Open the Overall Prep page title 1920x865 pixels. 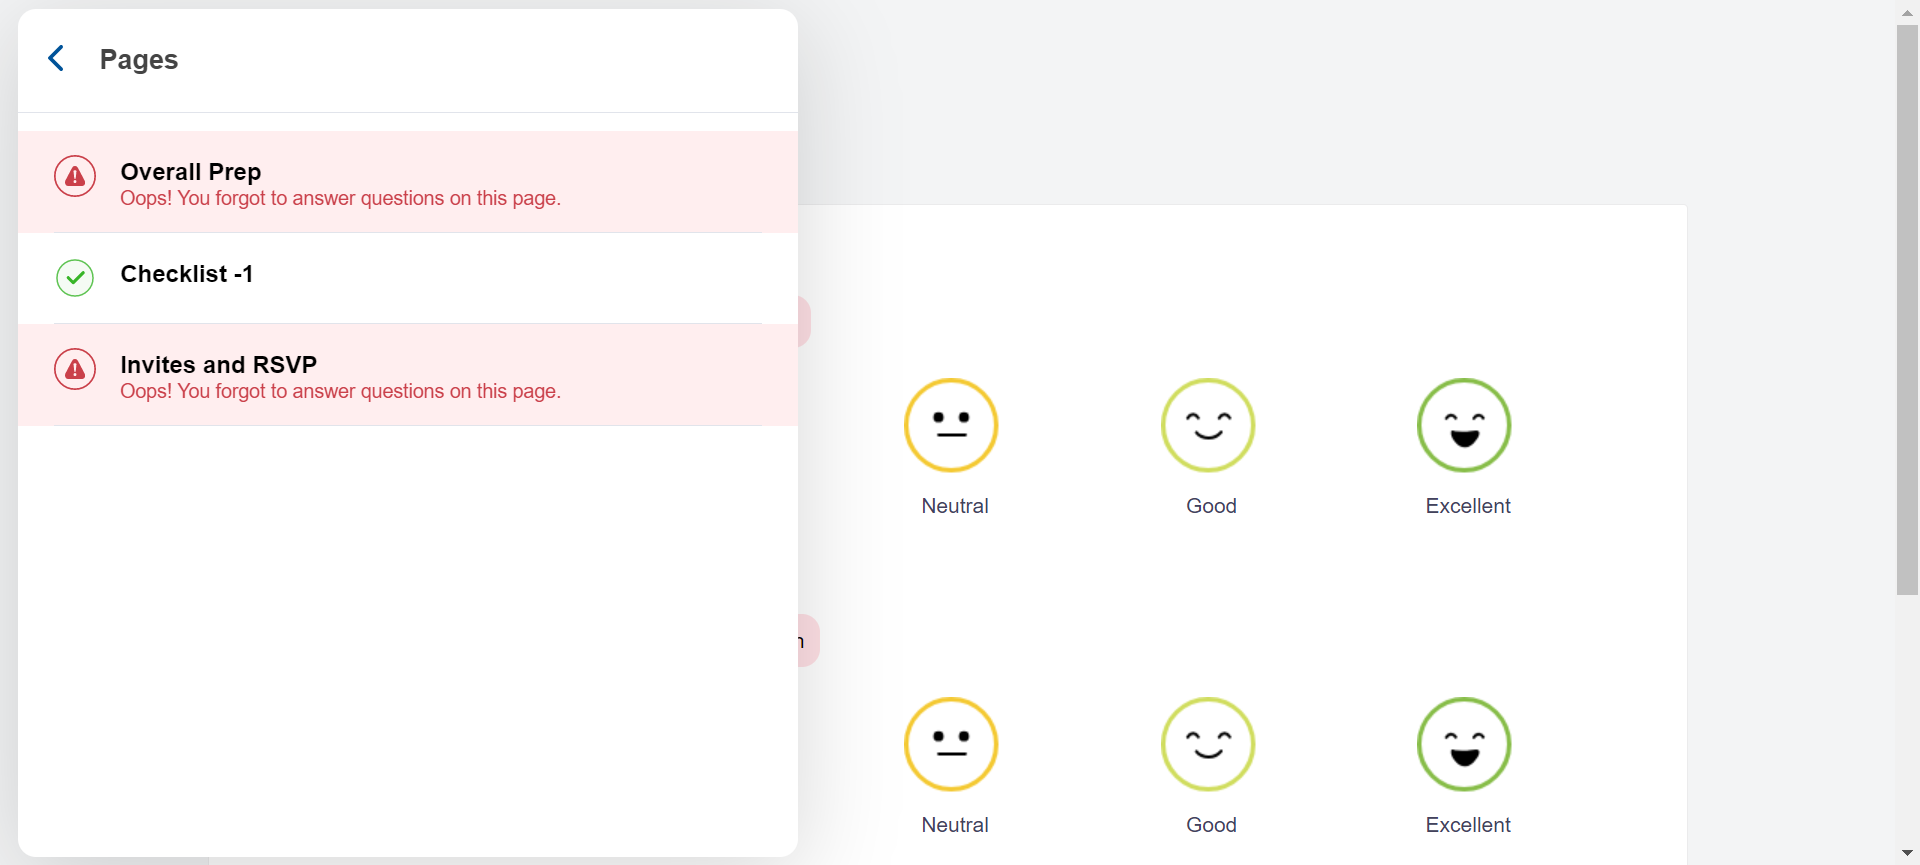click(x=190, y=172)
